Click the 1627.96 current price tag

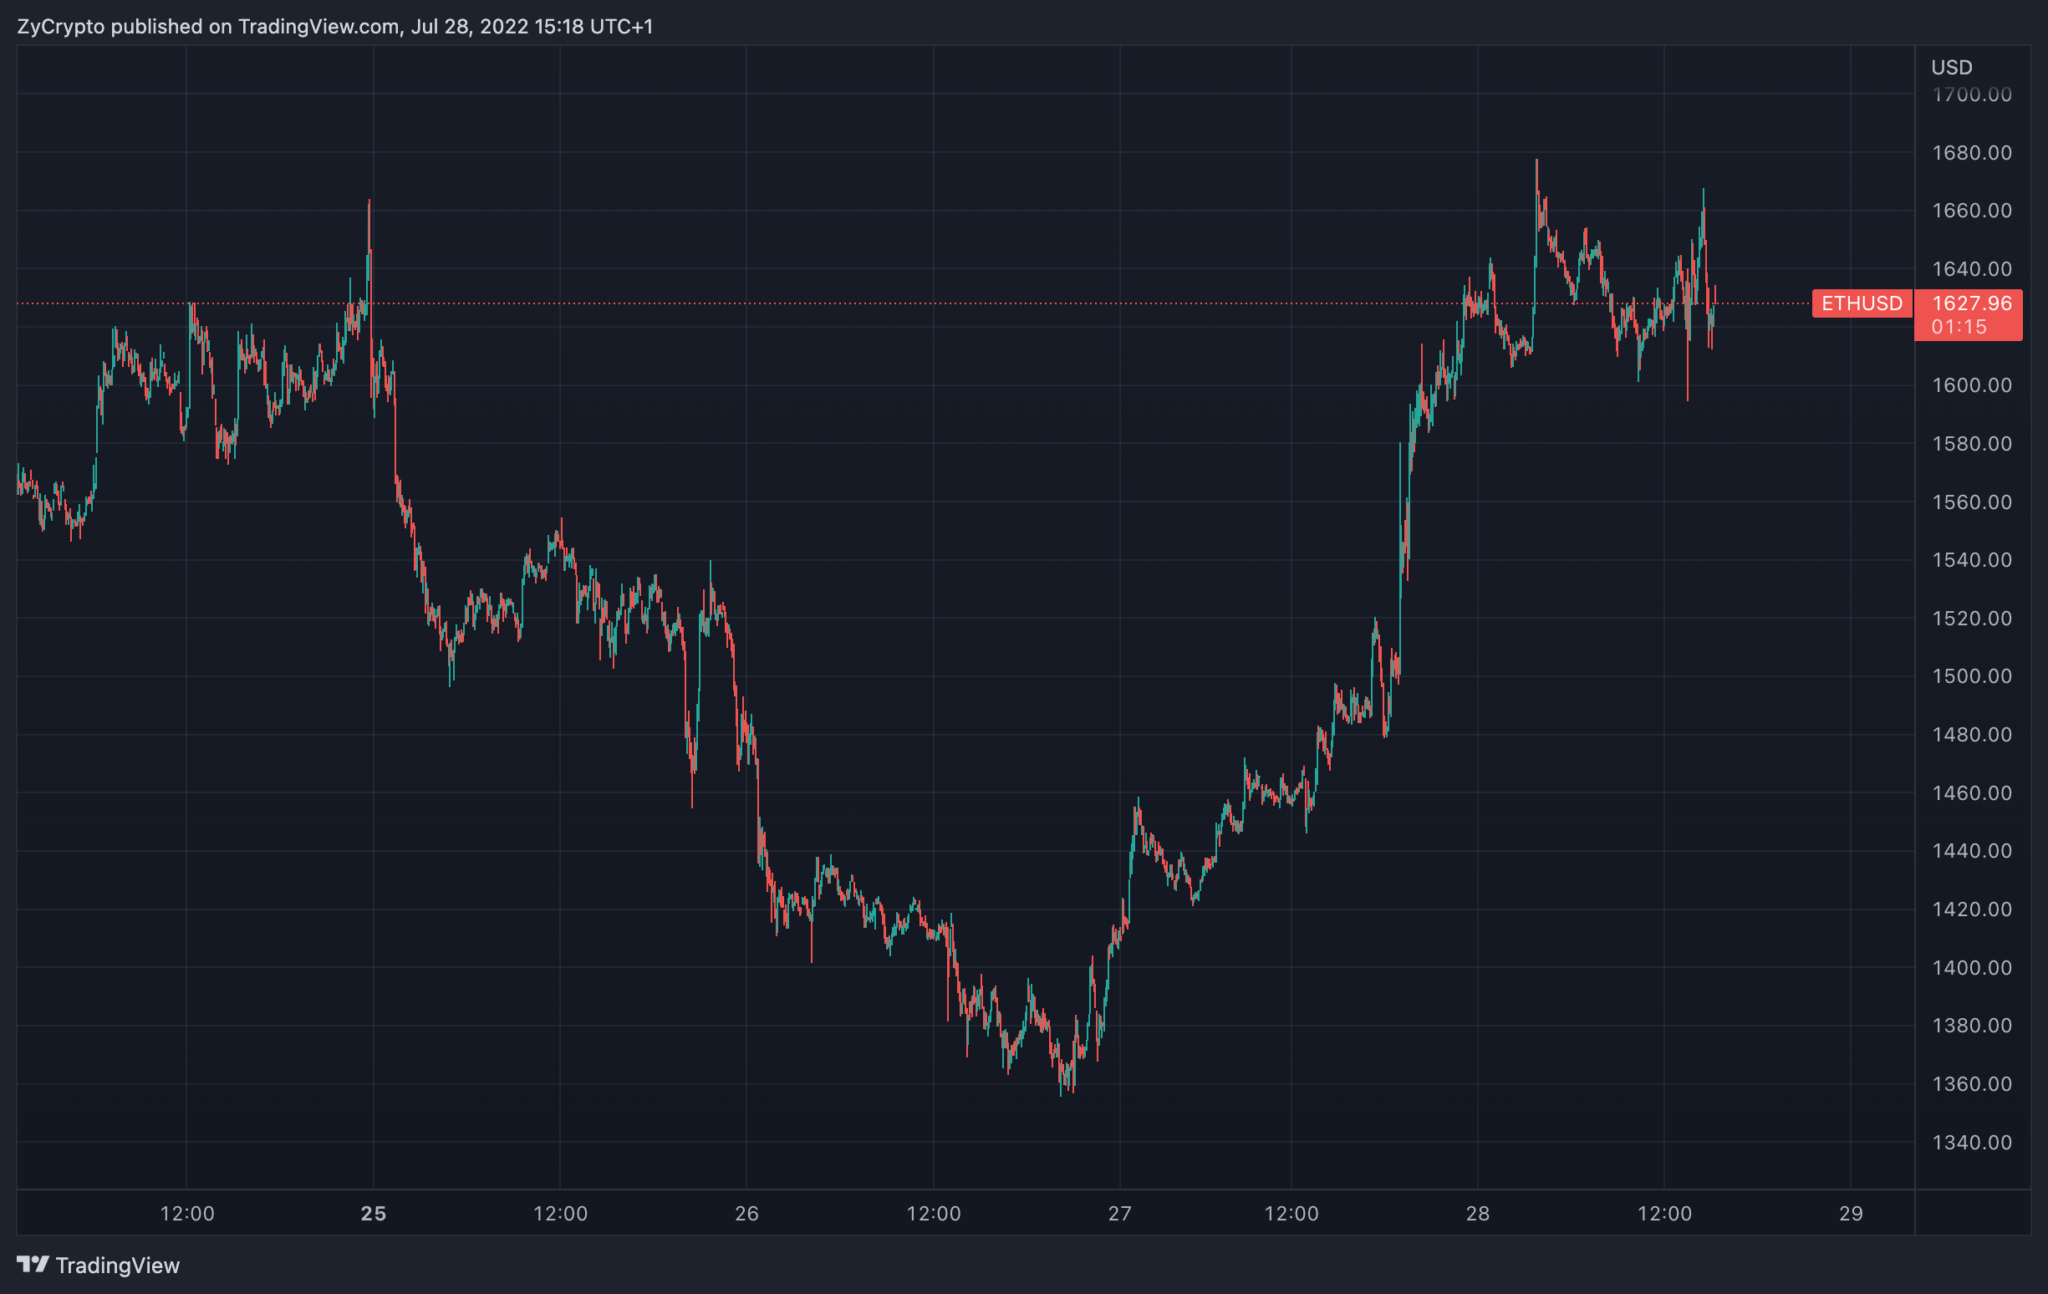point(1971,303)
